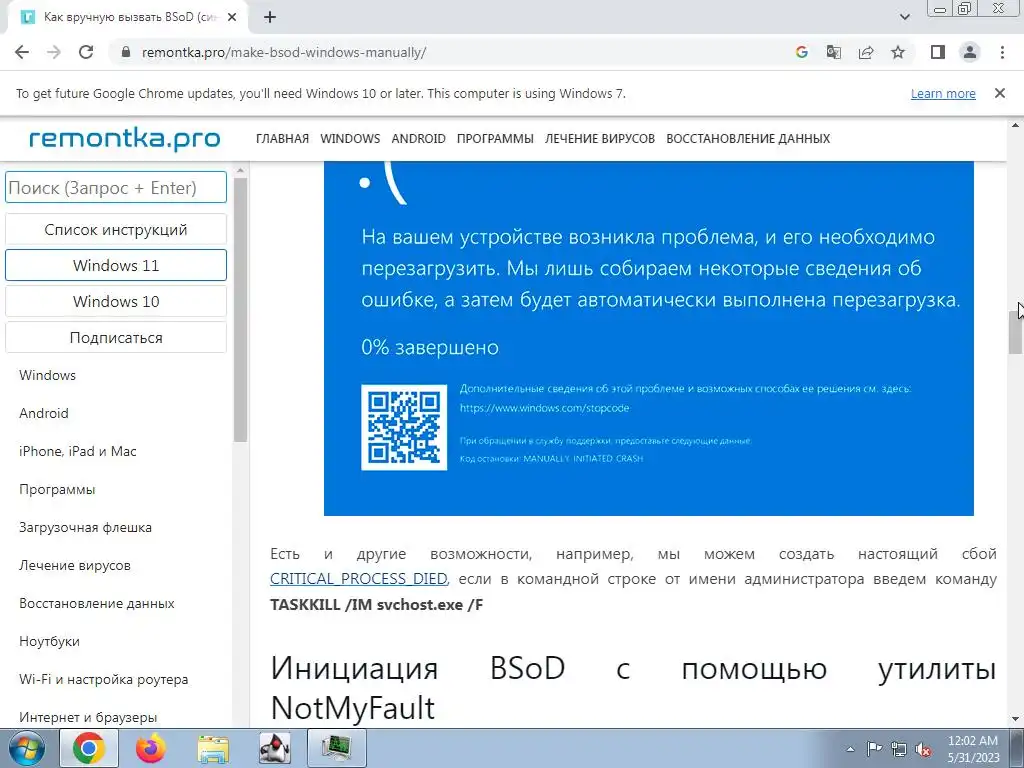Click the Список инструкций button
Image resolution: width=1024 pixels, height=768 pixels.
tap(116, 229)
